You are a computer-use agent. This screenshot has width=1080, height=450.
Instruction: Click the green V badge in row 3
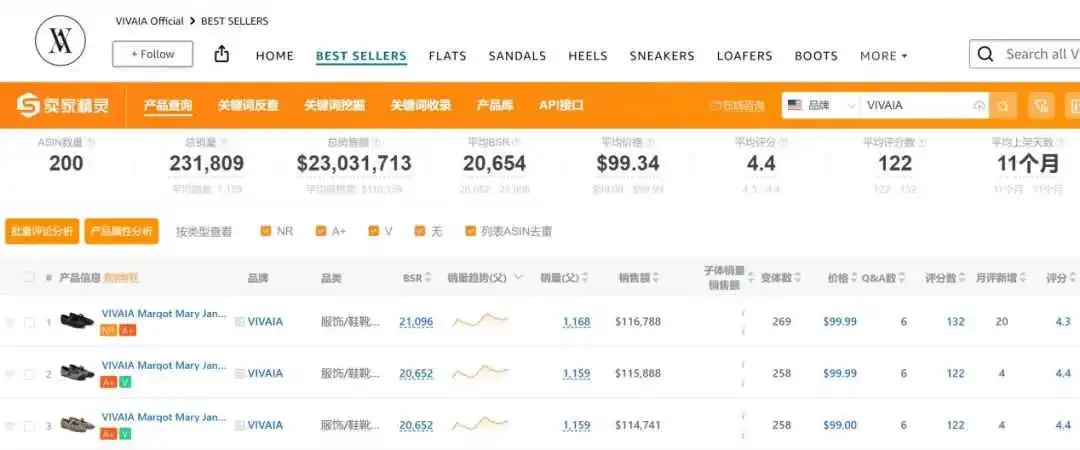tap(125, 434)
